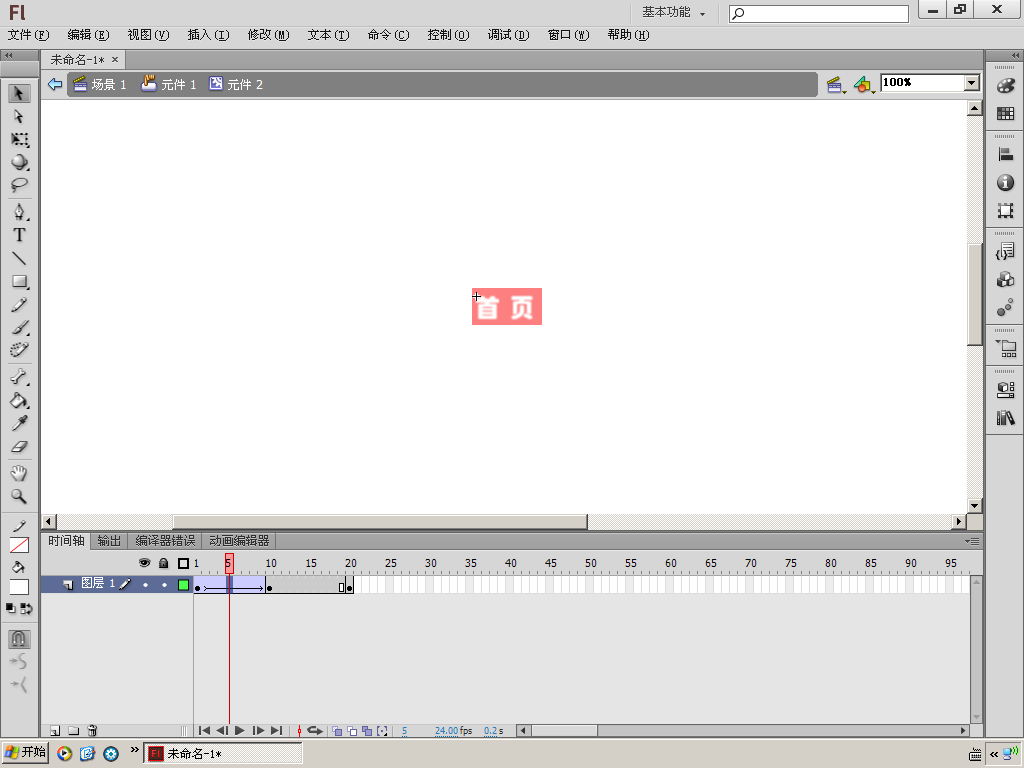Open the Align panel icon
Screen dimensions: 1024x768
tap(1005, 155)
